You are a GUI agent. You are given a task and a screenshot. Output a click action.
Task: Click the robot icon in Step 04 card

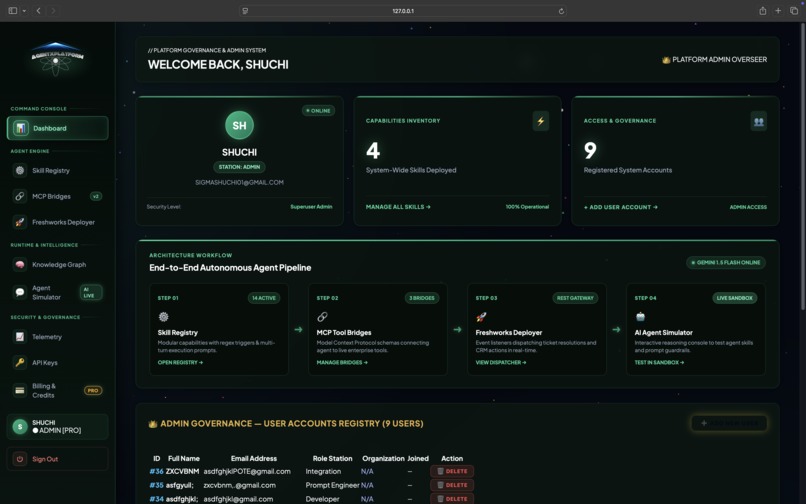coord(640,317)
